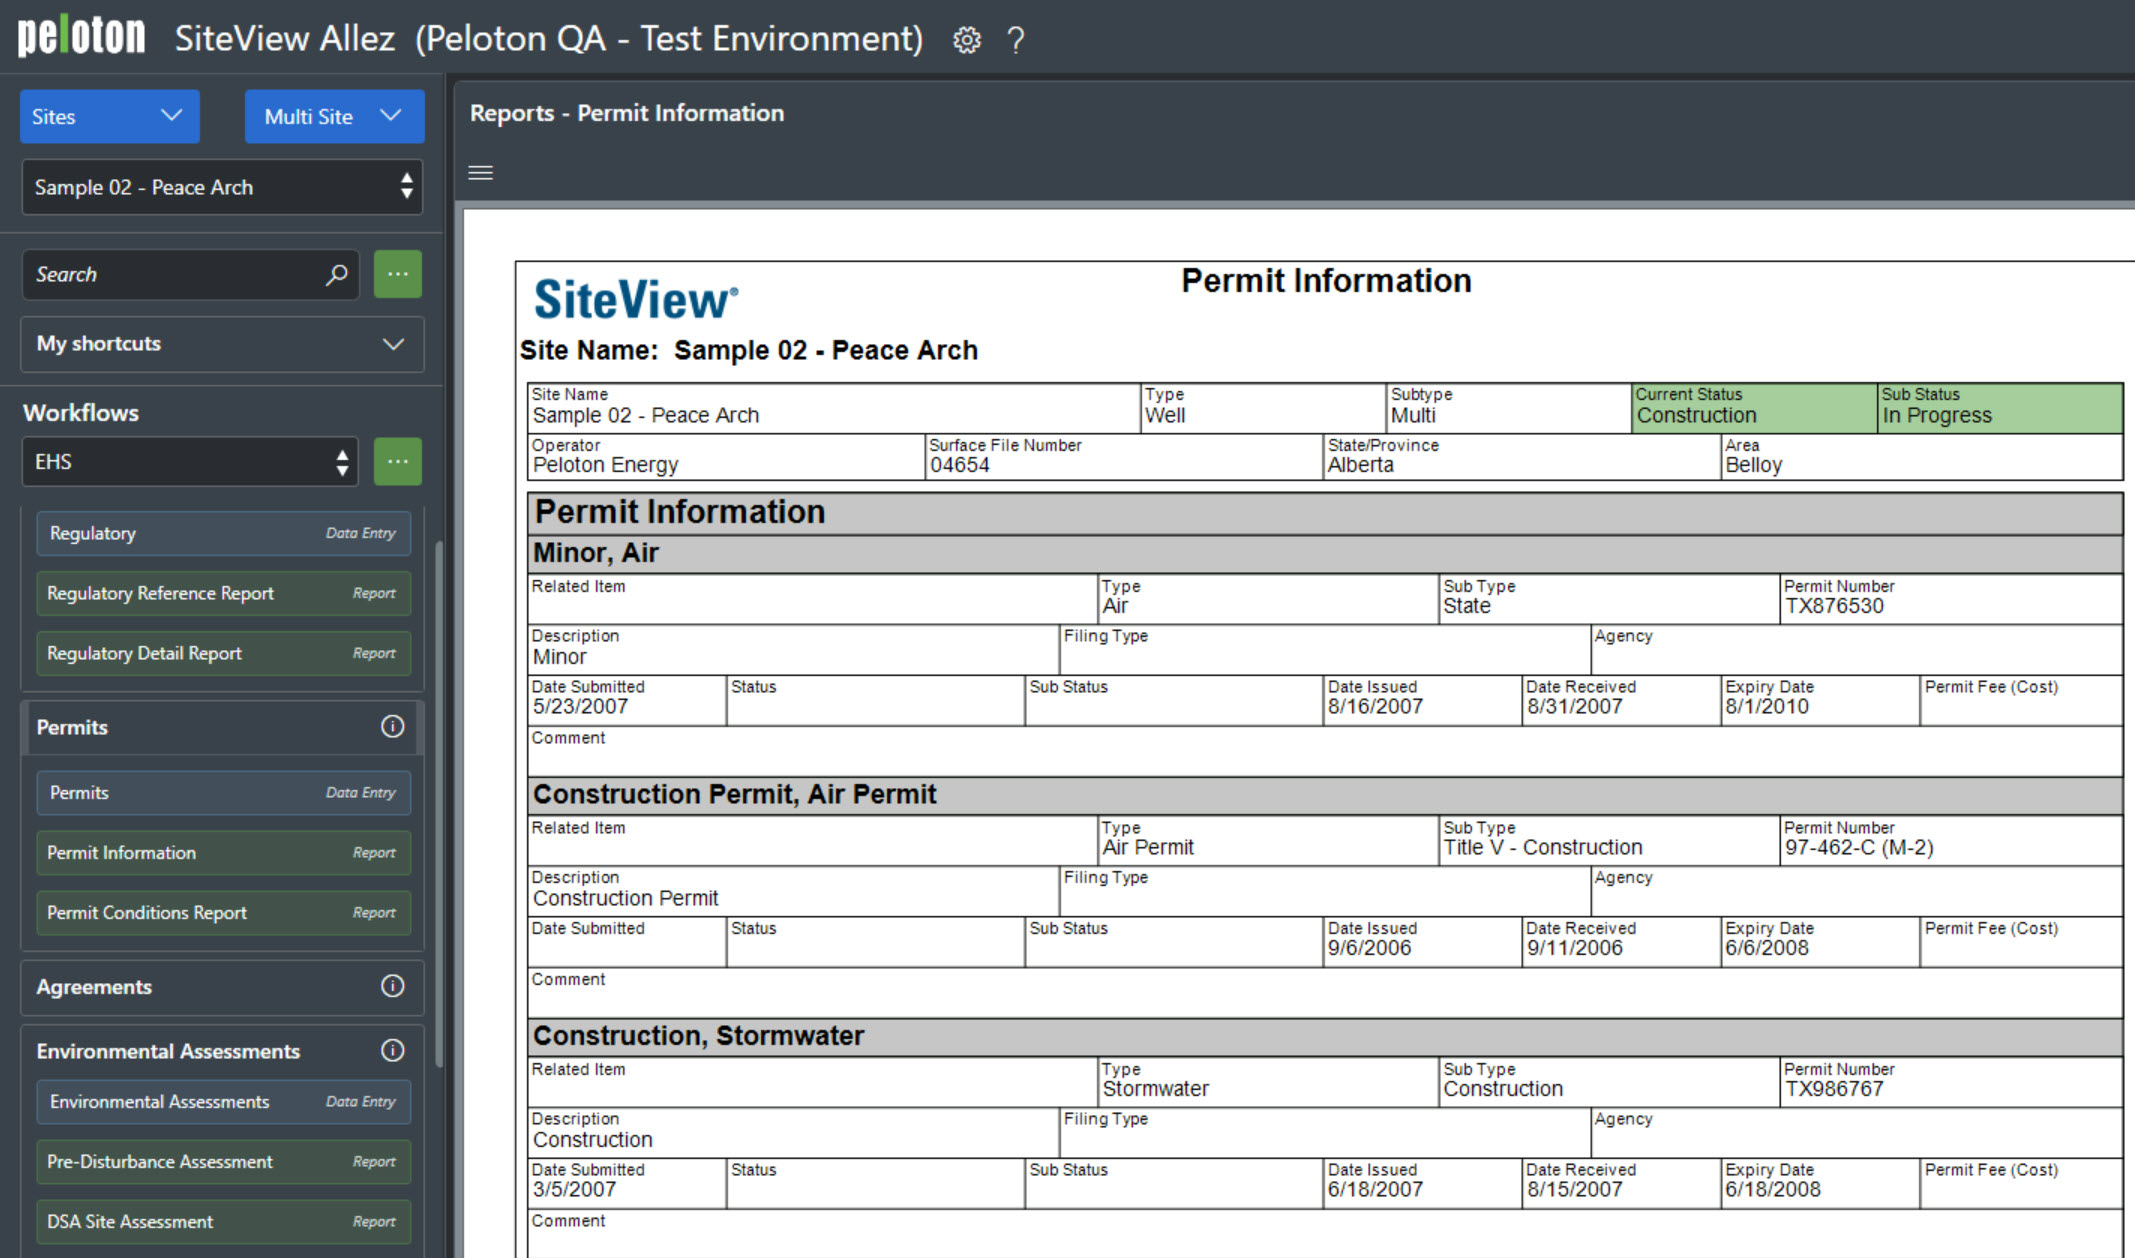Open the settings gear in the top bar
This screenshot has height=1258, width=2135.
[x=966, y=40]
